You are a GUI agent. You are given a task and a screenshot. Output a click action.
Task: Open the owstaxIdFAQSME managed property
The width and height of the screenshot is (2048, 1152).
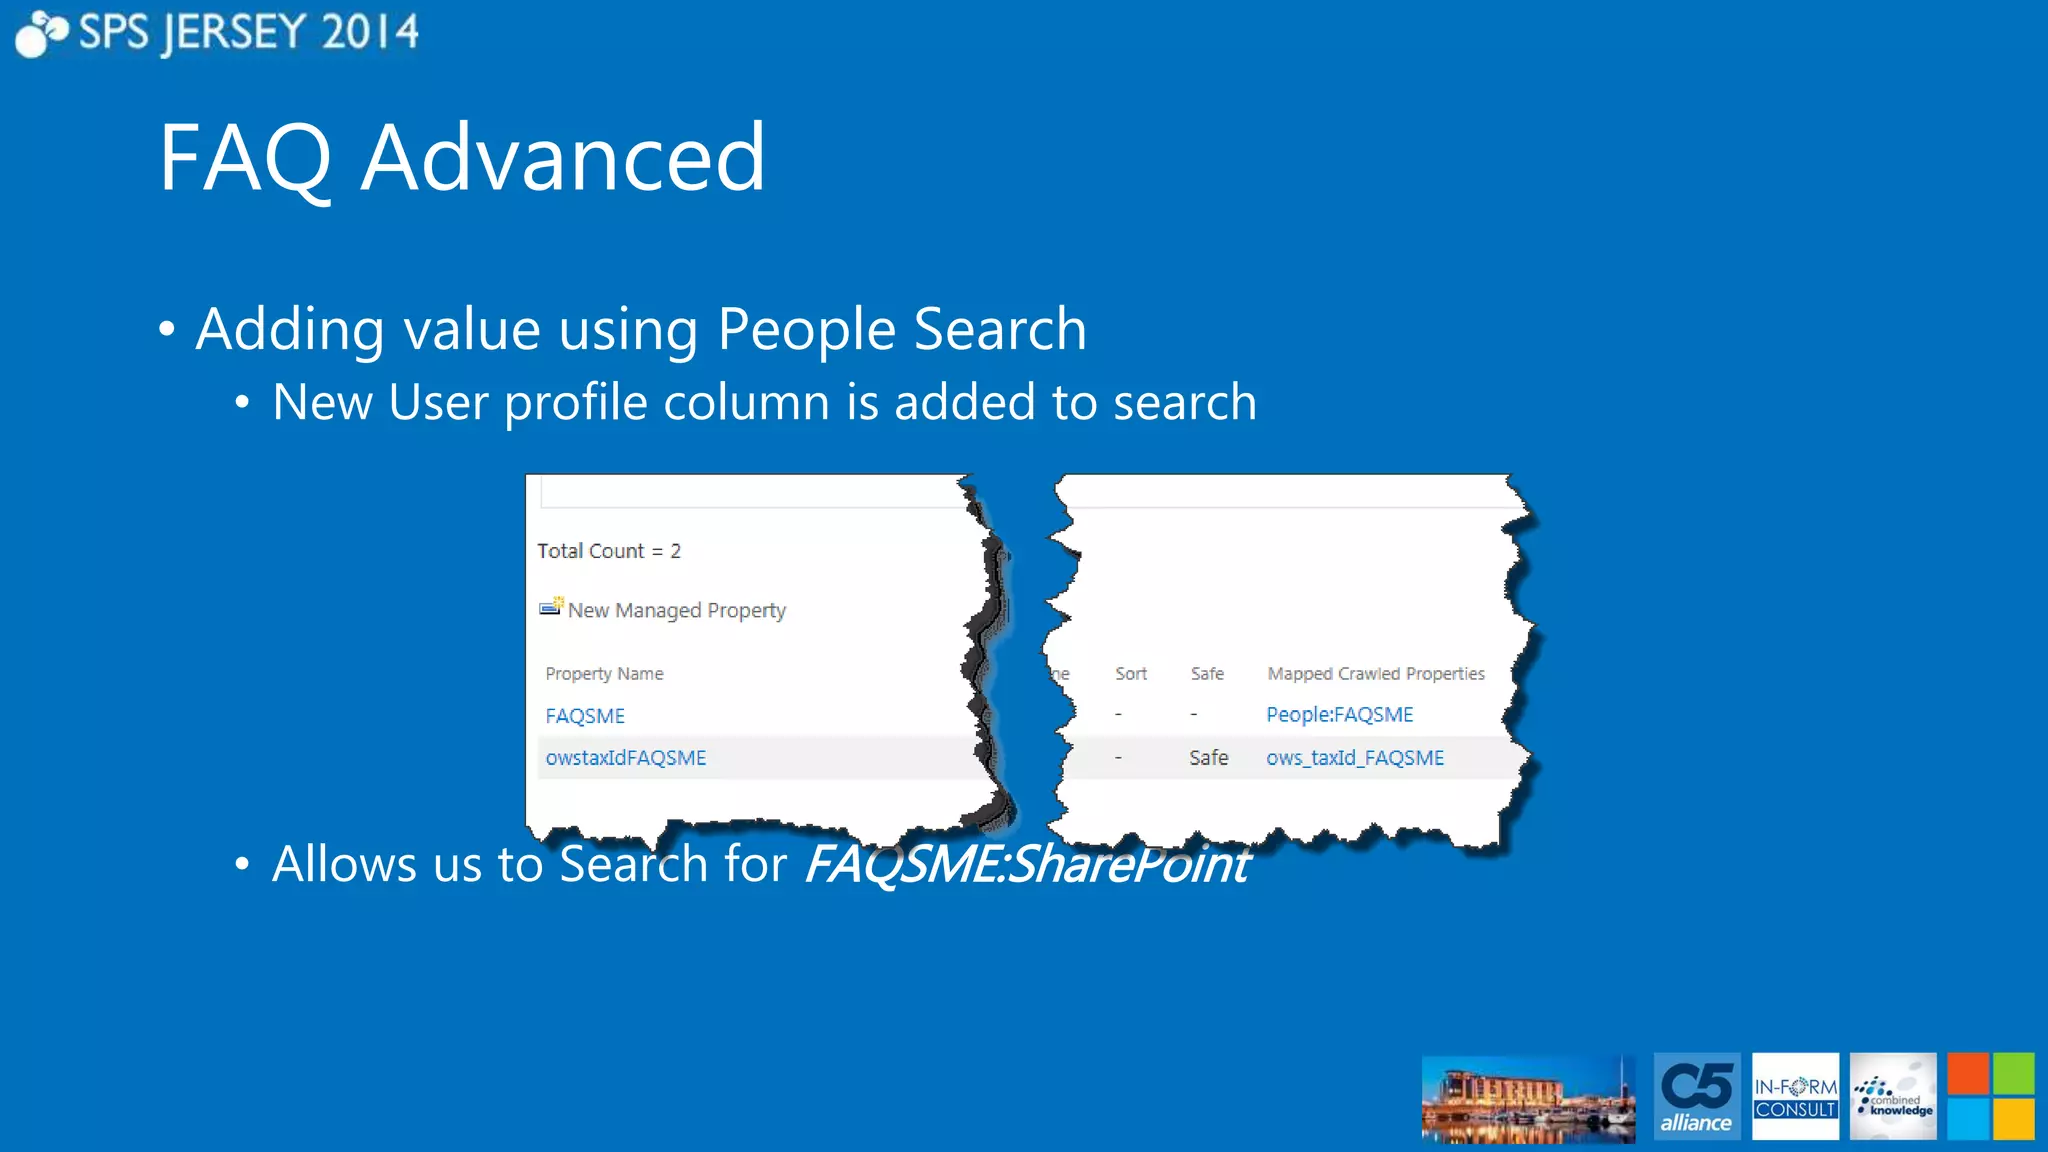626,758
